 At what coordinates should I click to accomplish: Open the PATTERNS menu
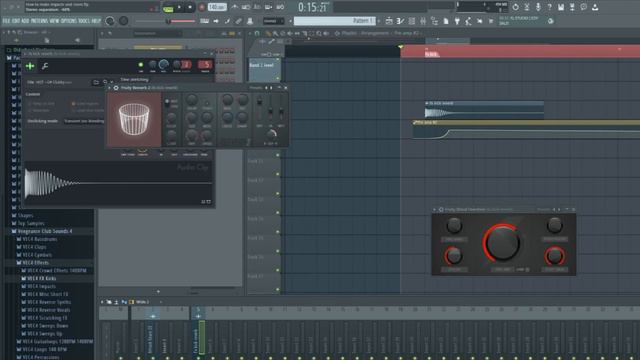(x=39, y=21)
